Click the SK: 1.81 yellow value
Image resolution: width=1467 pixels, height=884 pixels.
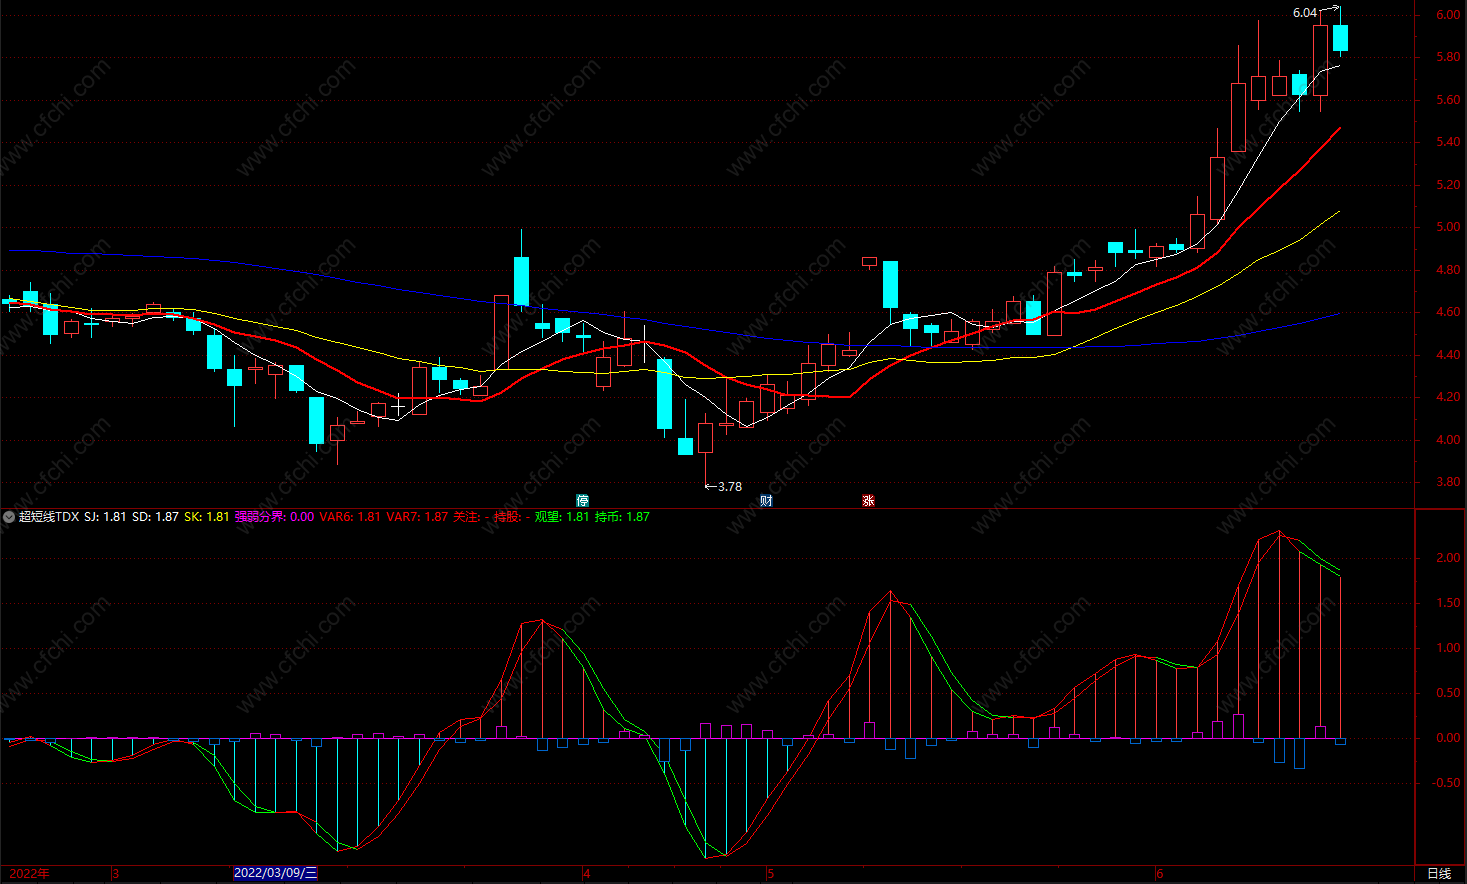pyautogui.click(x=207, y=517)
